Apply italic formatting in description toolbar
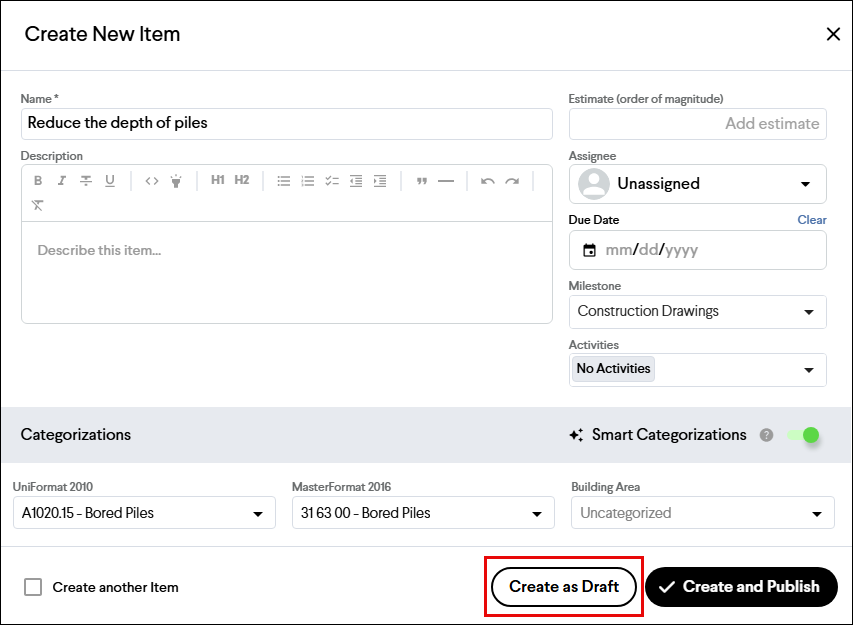The height and width of the screenshot is (625, 853). point(61,181)
